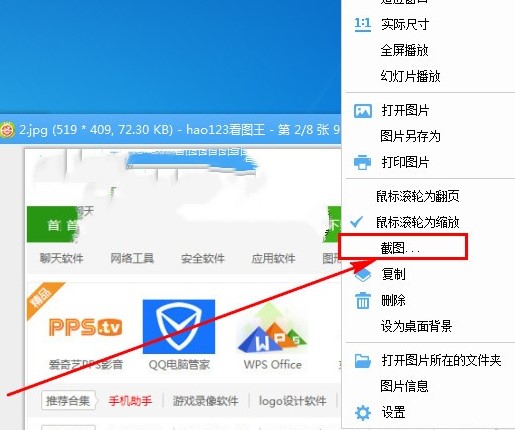Viewport: 515px width, 430px height.
Task: Click the WPS Office logo thumbnail
Action: (x=272, y=328)
